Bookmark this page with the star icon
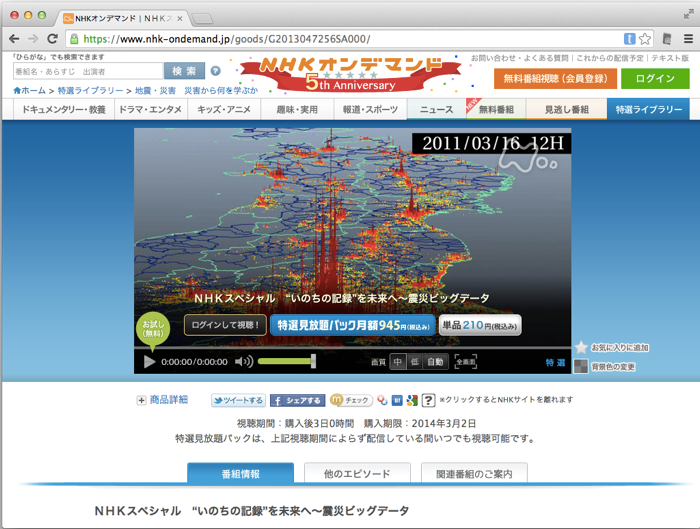This screenshot has height=529, width=700. (645, 39)
